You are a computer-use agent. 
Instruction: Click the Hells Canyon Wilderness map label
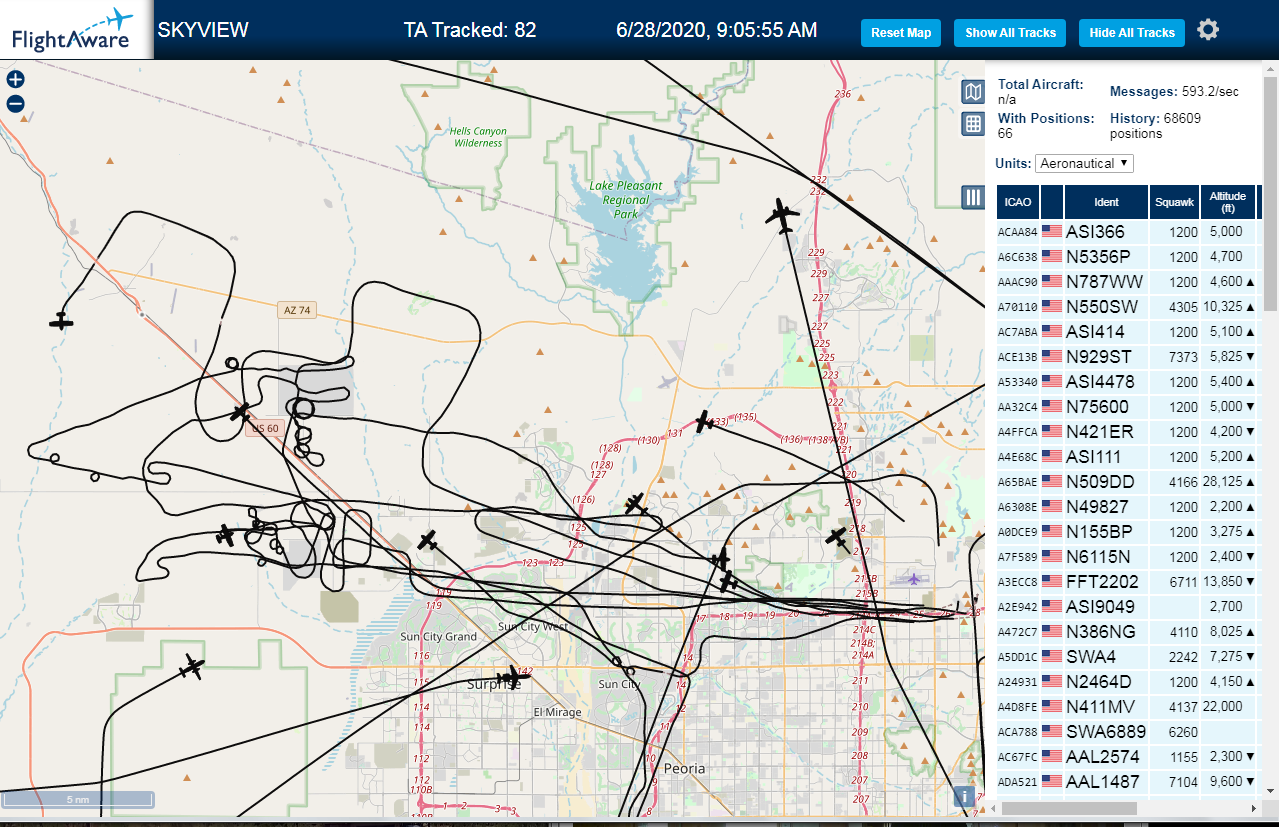coord(478,137)
